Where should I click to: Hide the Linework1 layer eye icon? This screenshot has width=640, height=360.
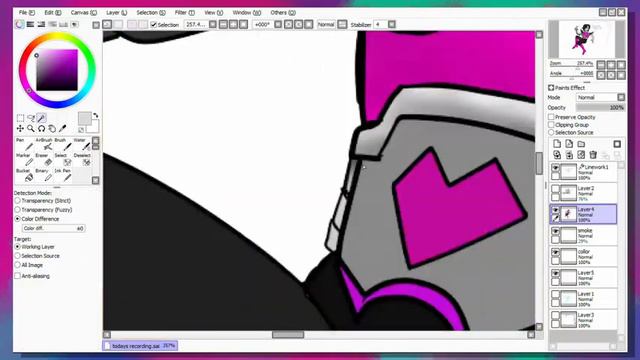click(x=555, y=168)
